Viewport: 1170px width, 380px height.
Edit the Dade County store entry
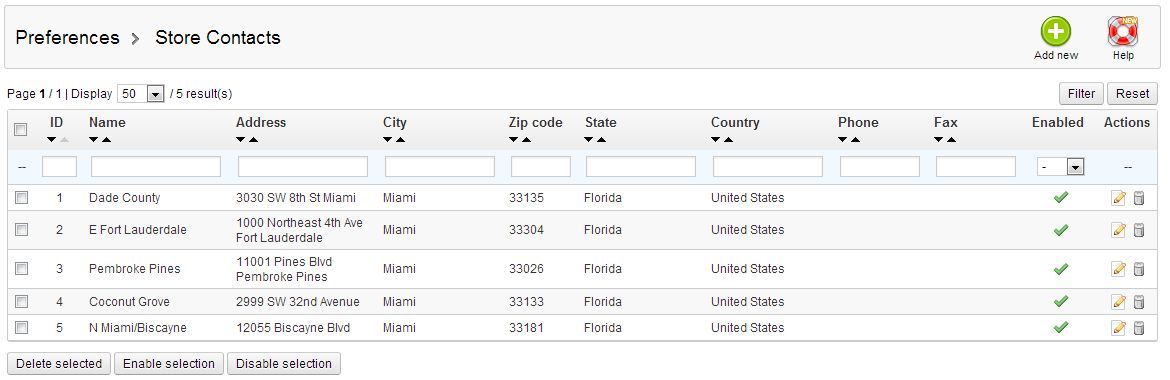[x=1119, y=198]
